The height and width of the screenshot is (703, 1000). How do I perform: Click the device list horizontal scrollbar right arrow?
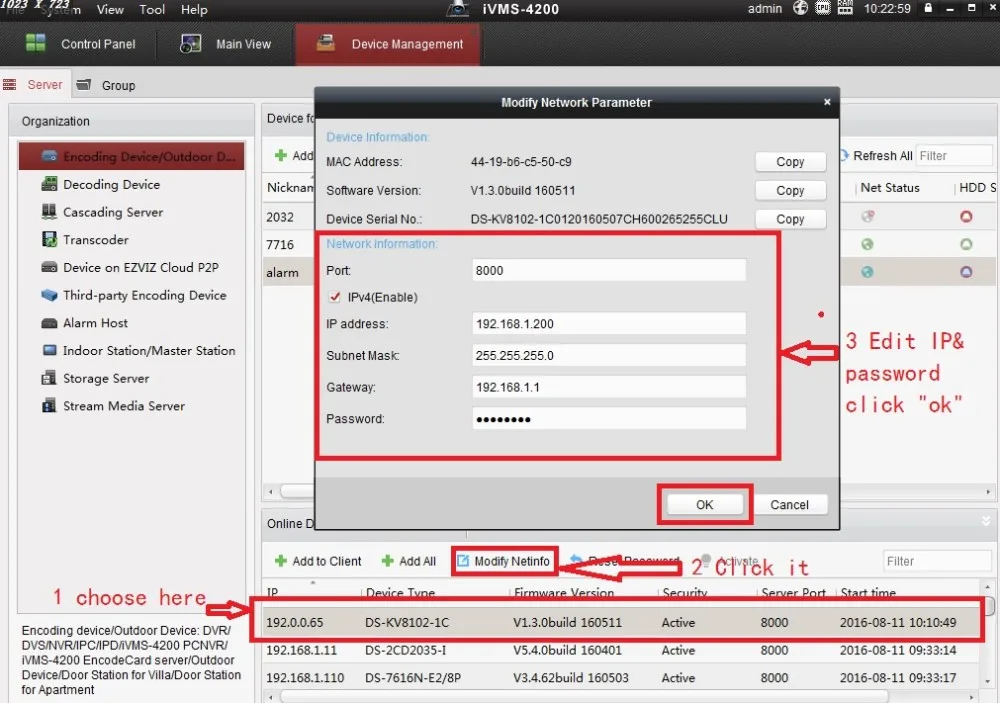click(988, 492)
